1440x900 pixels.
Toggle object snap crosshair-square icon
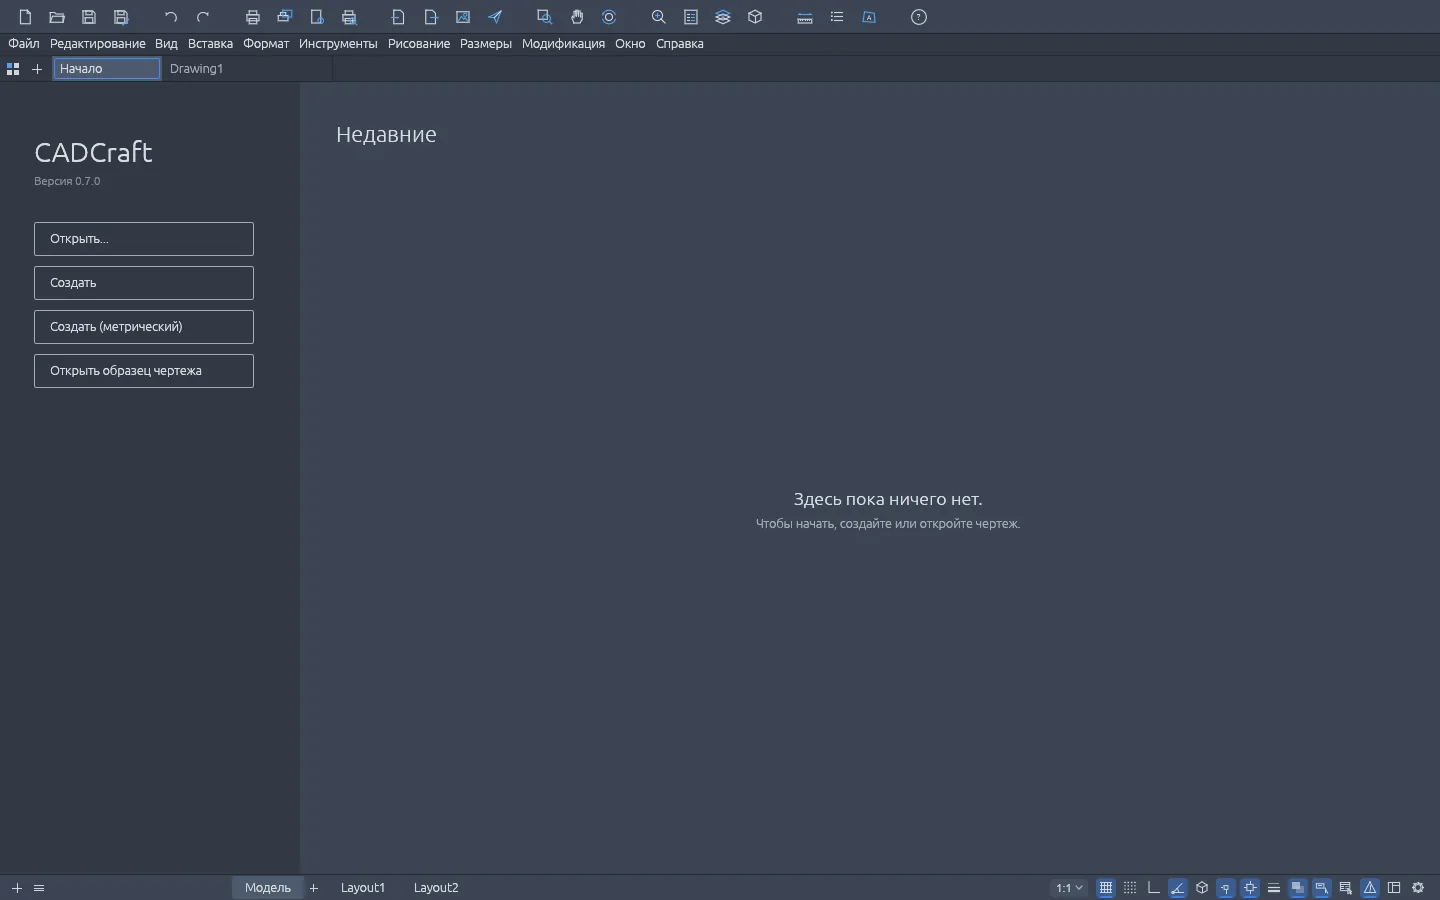(1250, 888)
